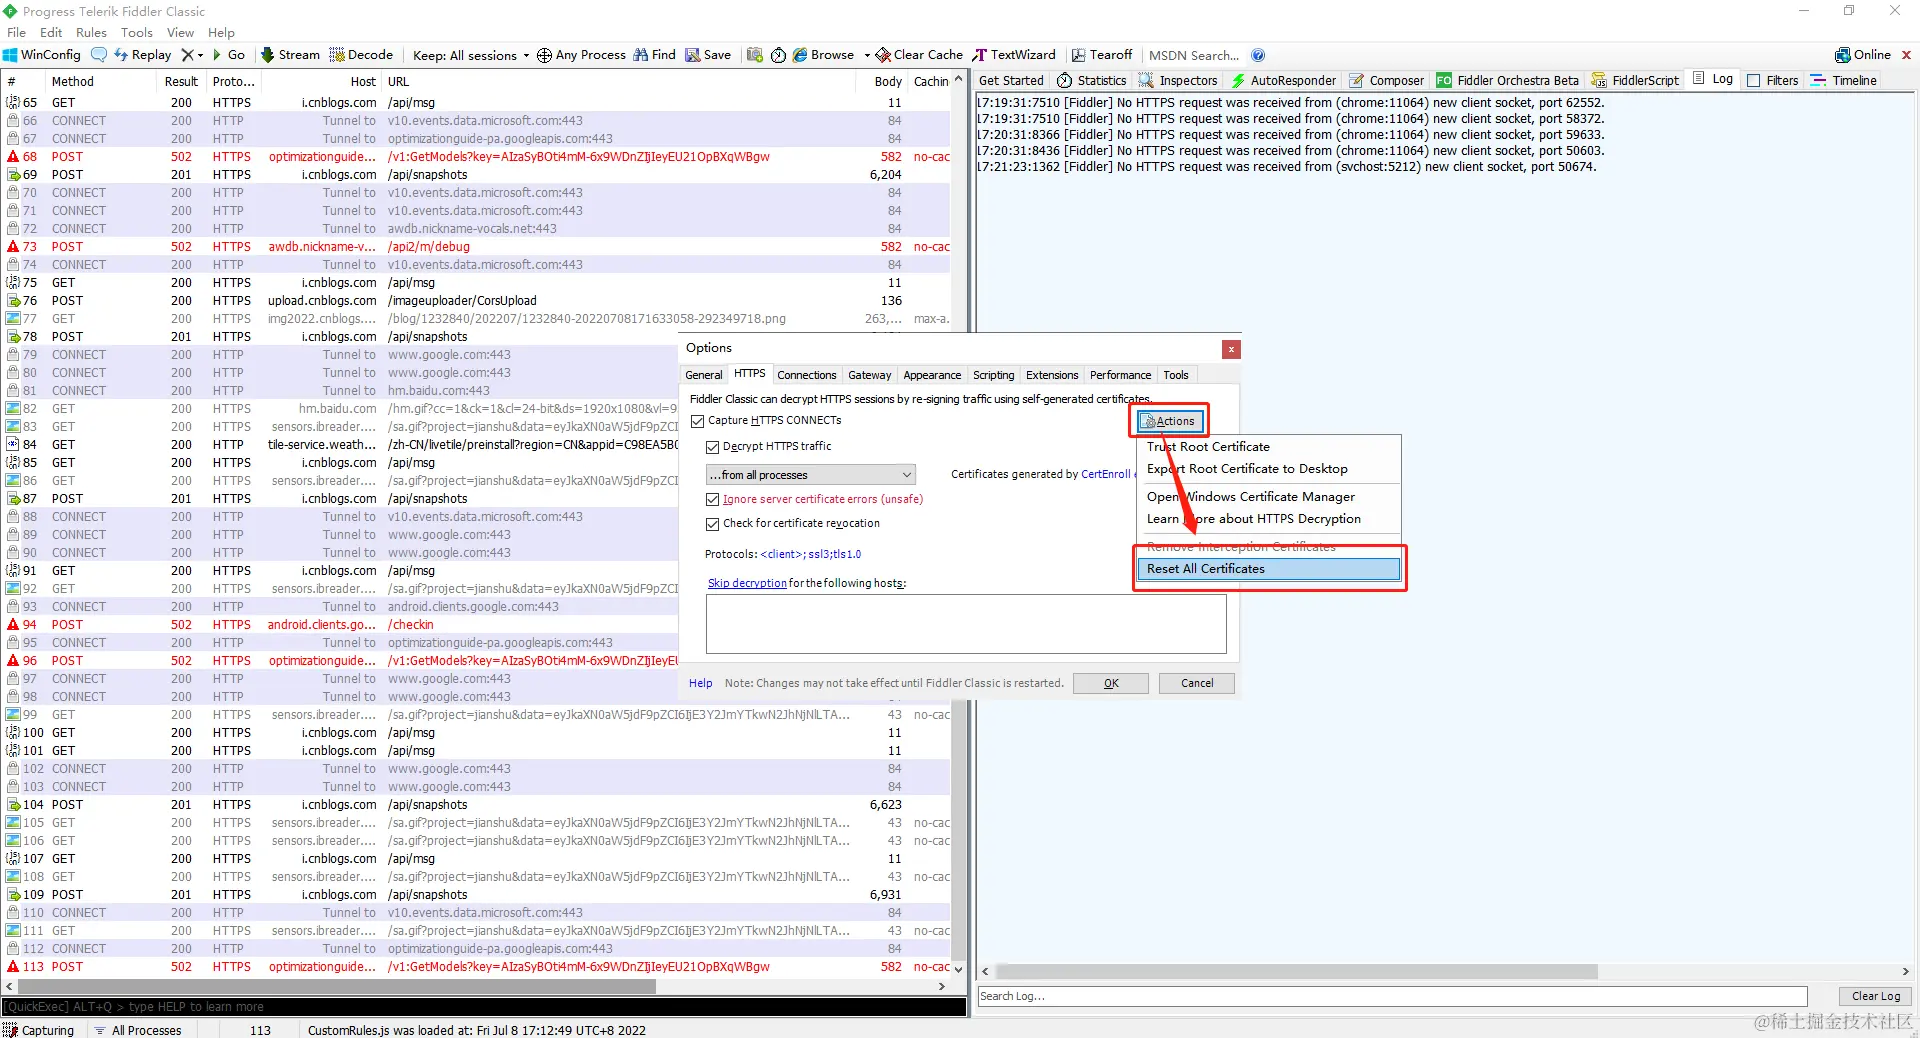Viewport: 1920px width, 1038px height.
Task: Open the Help menu in menu bar
Action: [x=221, y=32]
